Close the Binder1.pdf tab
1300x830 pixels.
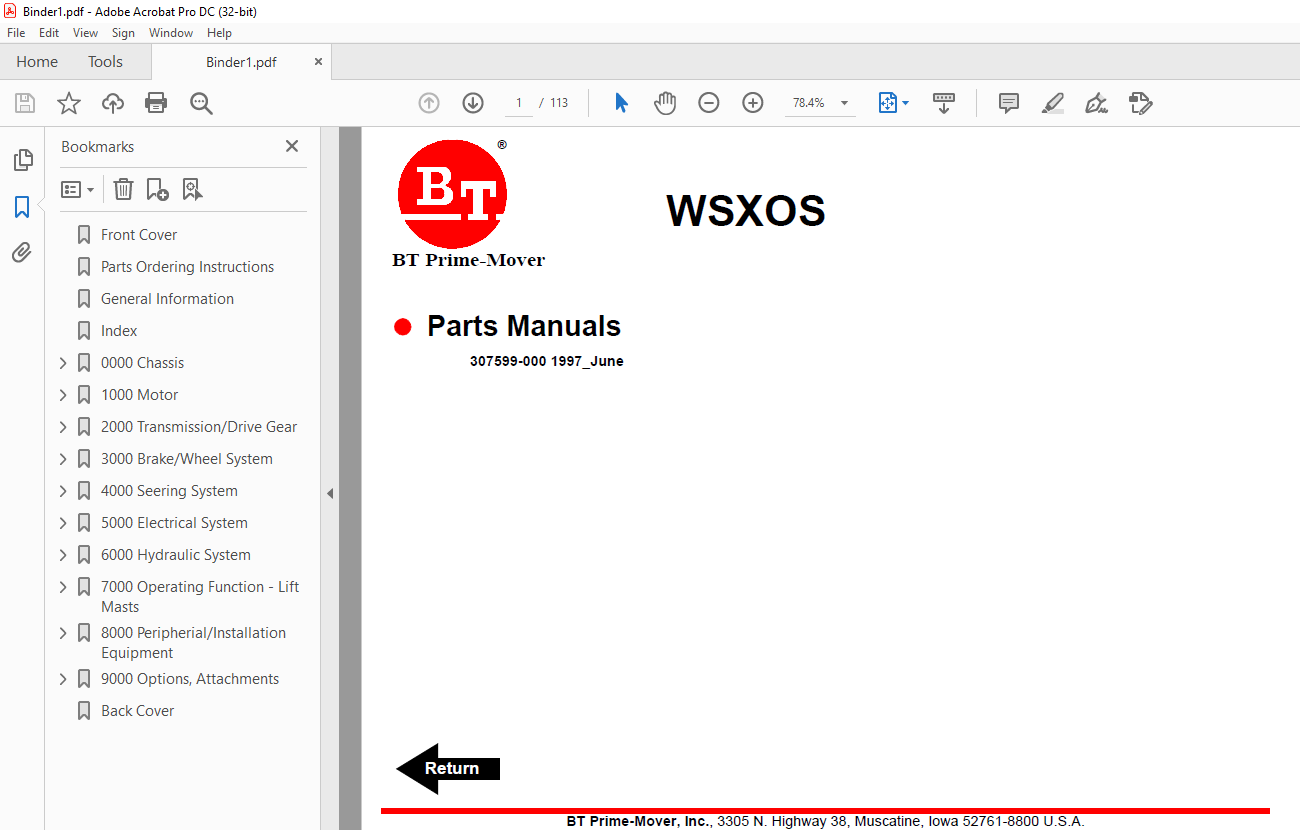pos(318,62)
